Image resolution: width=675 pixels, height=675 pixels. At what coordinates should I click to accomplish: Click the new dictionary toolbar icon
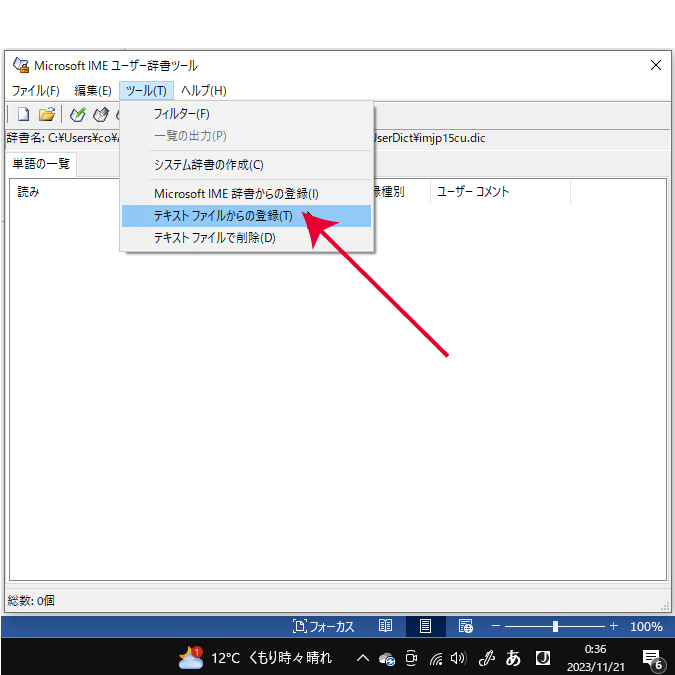(23, 115)
